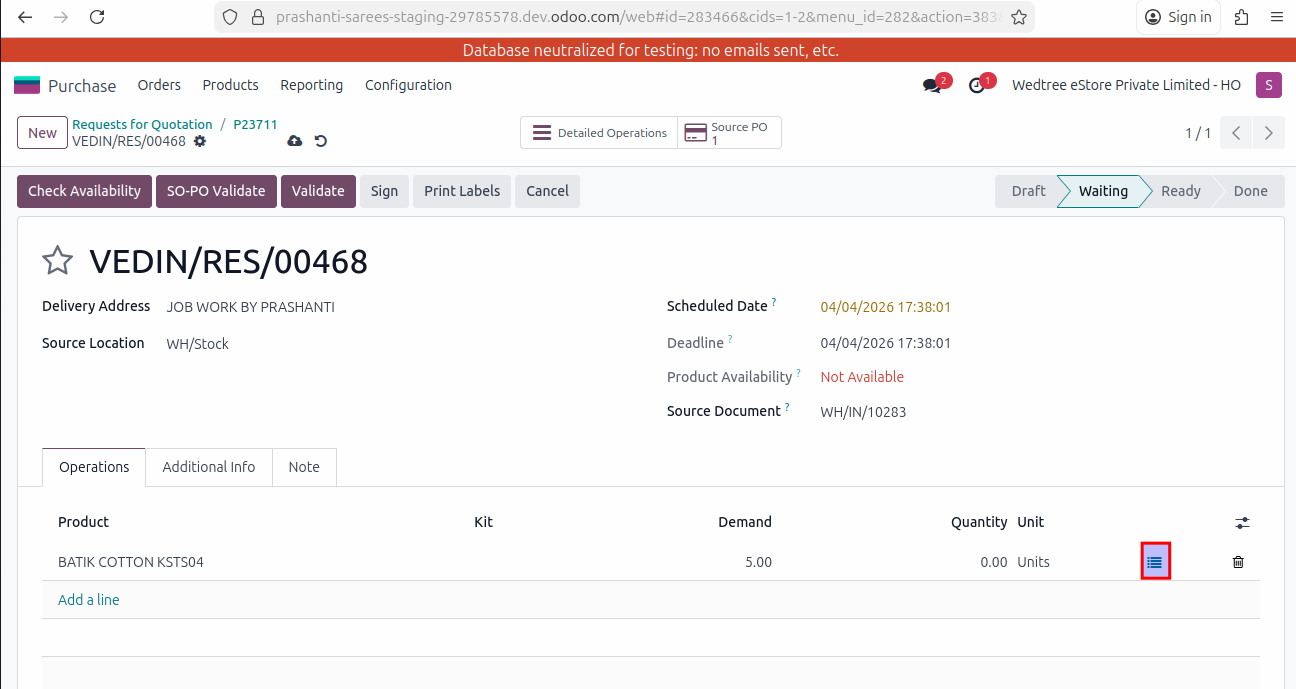Click the Sign in button in browser
The width and height of the screenshot is (1296, 689).
(x=1178, y=17)
